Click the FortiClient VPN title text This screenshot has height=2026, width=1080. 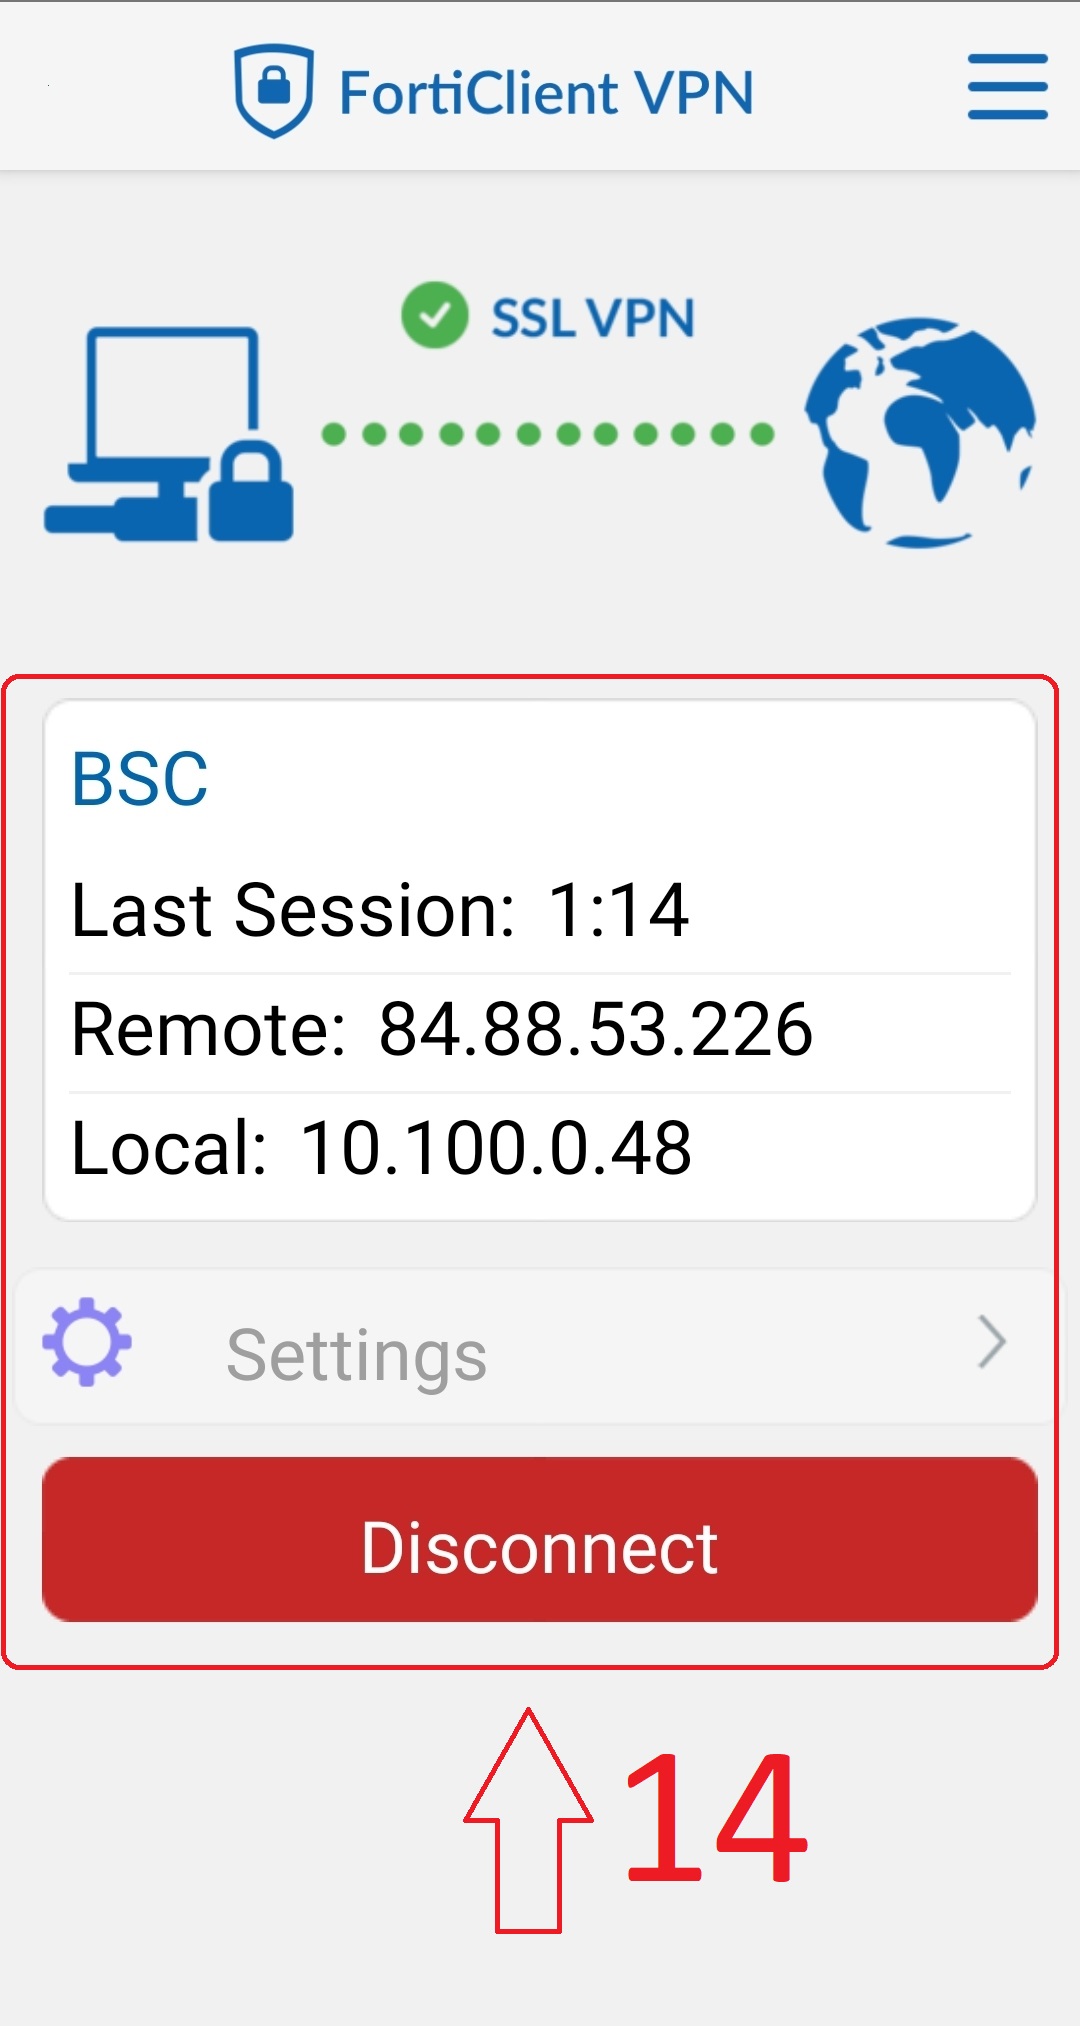pos(546,93)
